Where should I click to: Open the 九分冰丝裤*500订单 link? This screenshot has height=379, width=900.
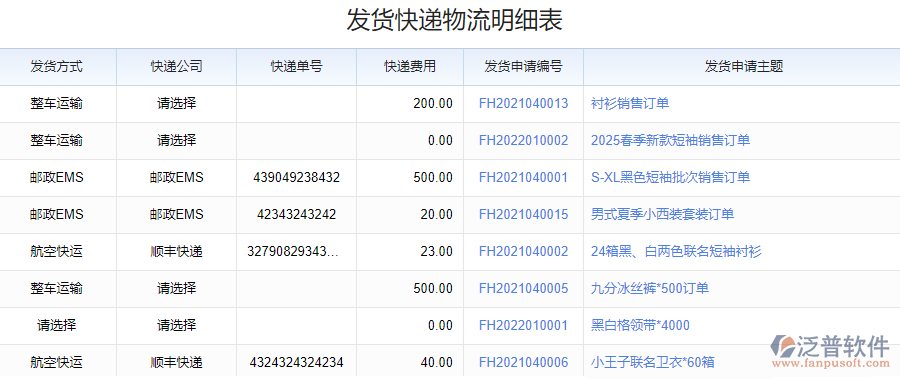(x=650, y=288)
